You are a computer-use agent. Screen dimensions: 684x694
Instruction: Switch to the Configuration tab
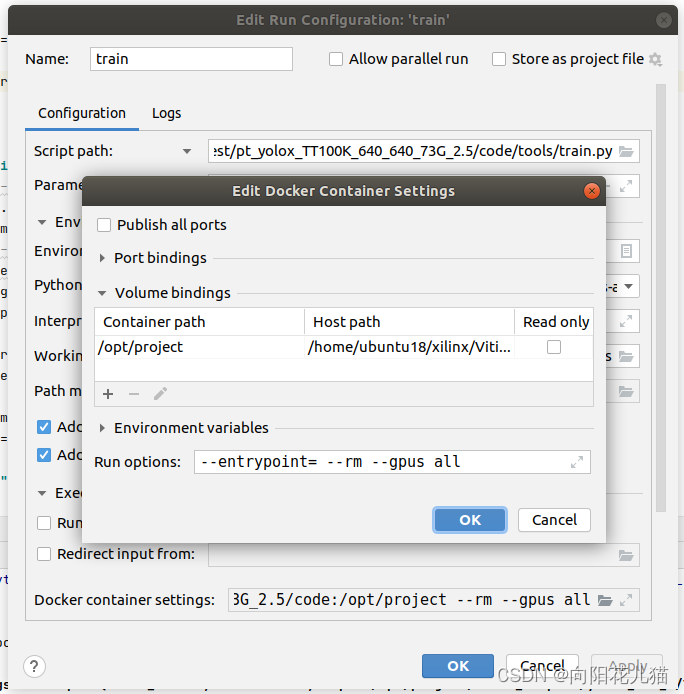coord(82,113)
